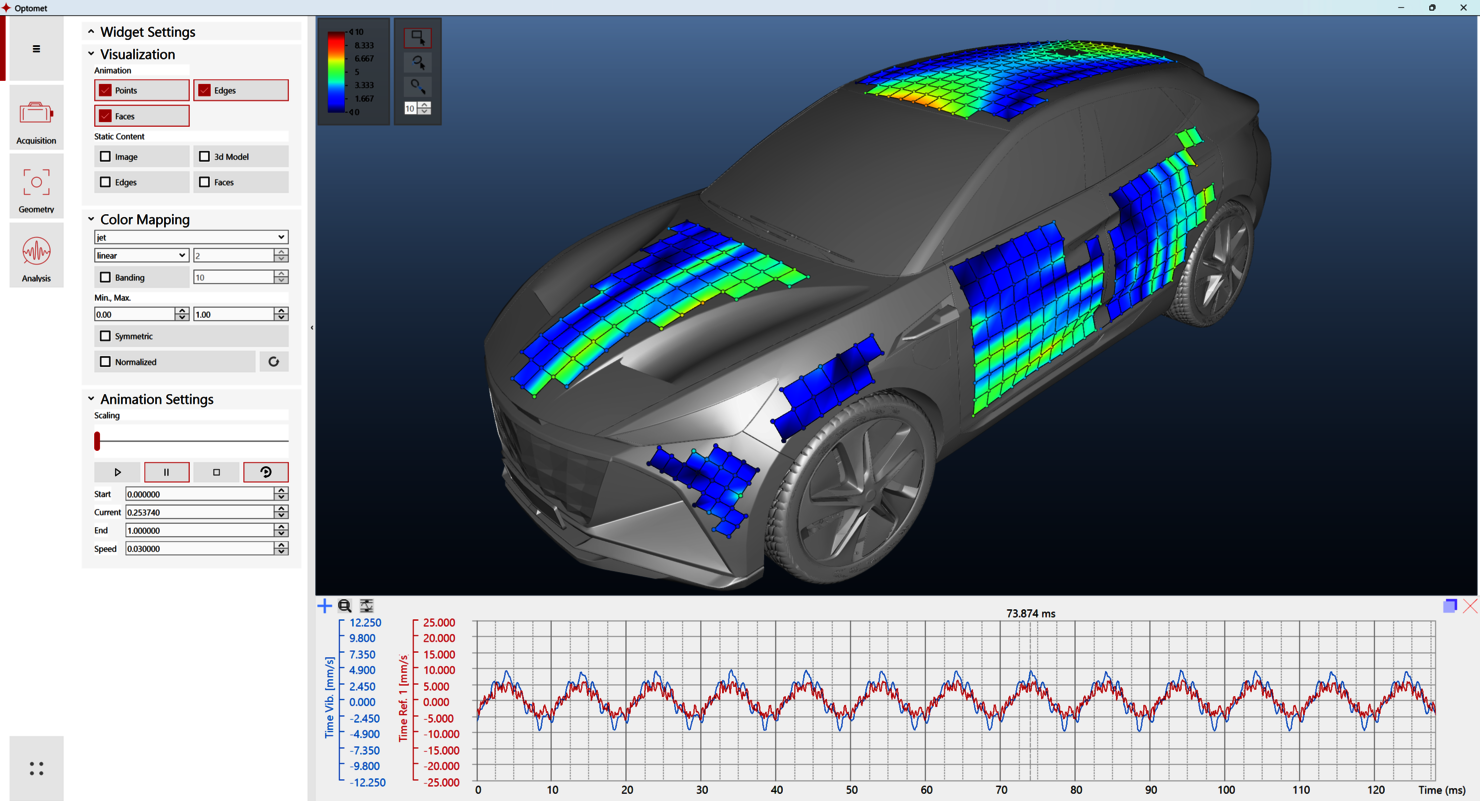Switch to the Geometry section
This screenshot has width=1480, height=801.
pos(36,188)
